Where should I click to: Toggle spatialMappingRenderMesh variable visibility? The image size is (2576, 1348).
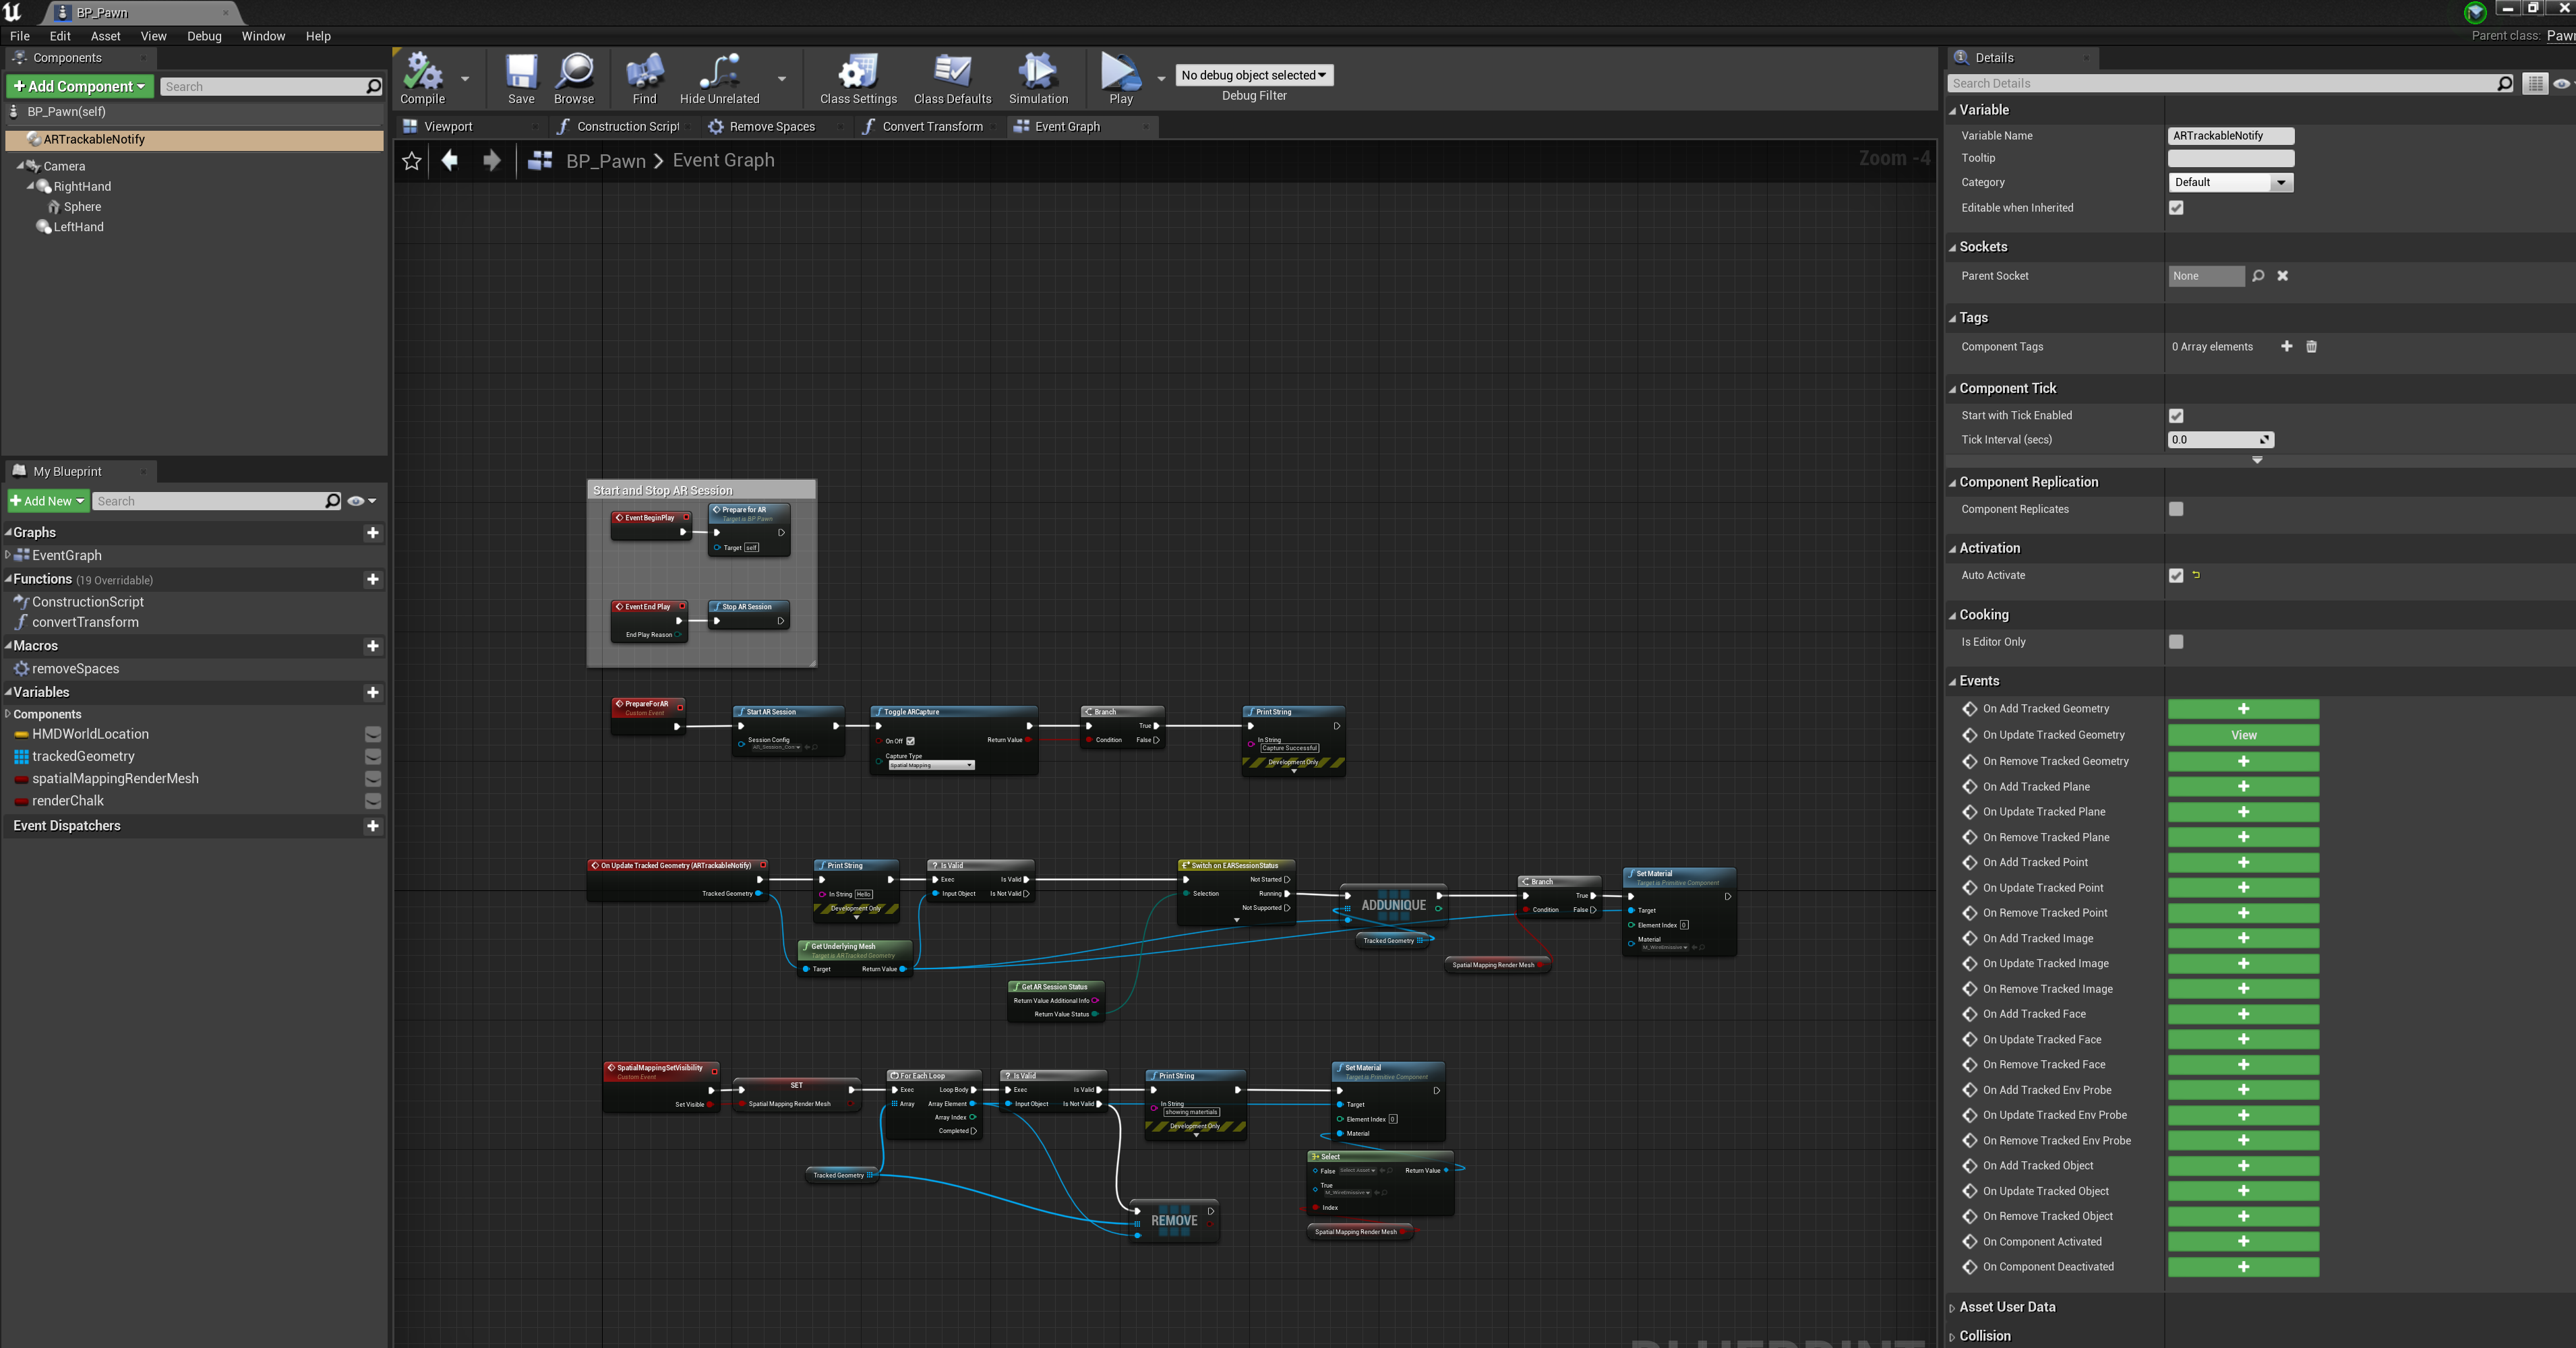pos(373,778)
